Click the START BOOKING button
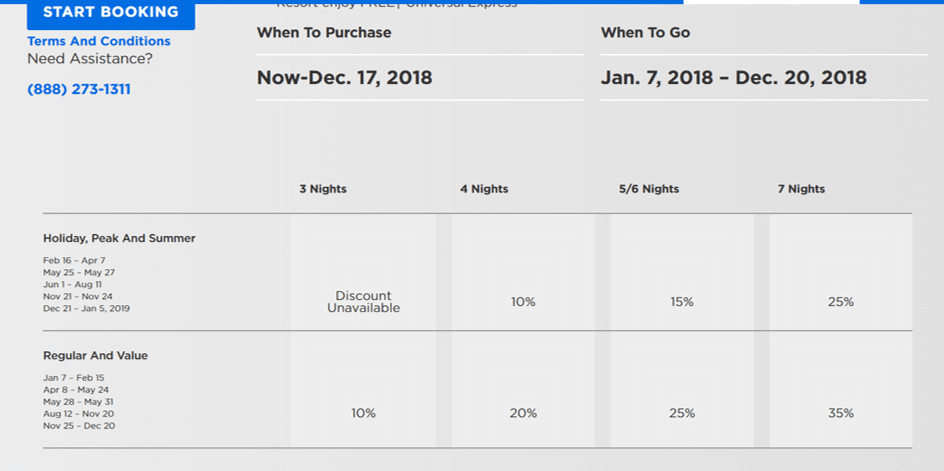944x471 pixels. tap(111, 13)
